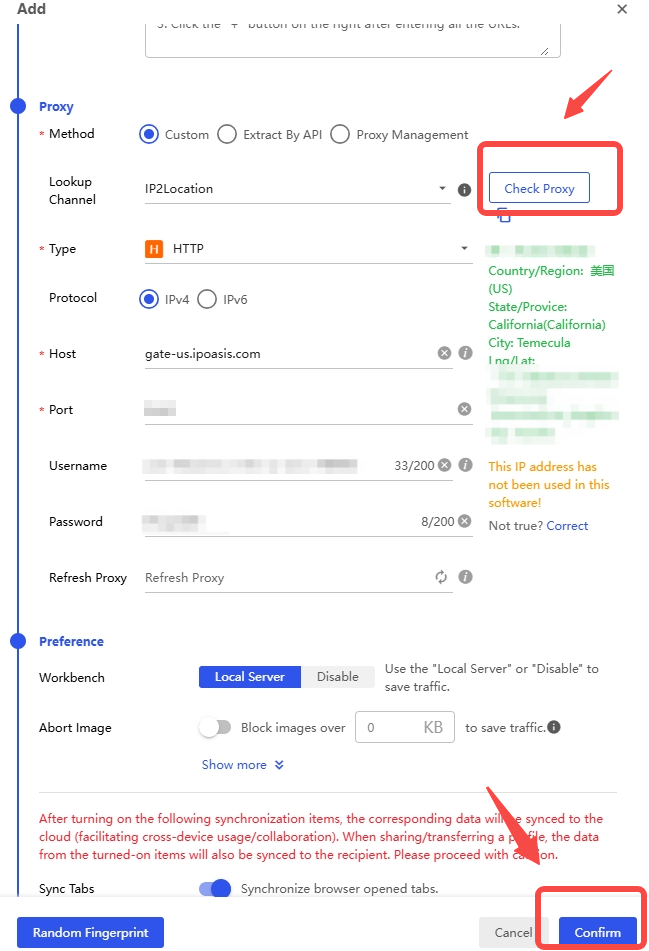The width and height of the screenshot is (649, 951).
Task: Click the Lookup Channel info icon
Action: point(464,190)
